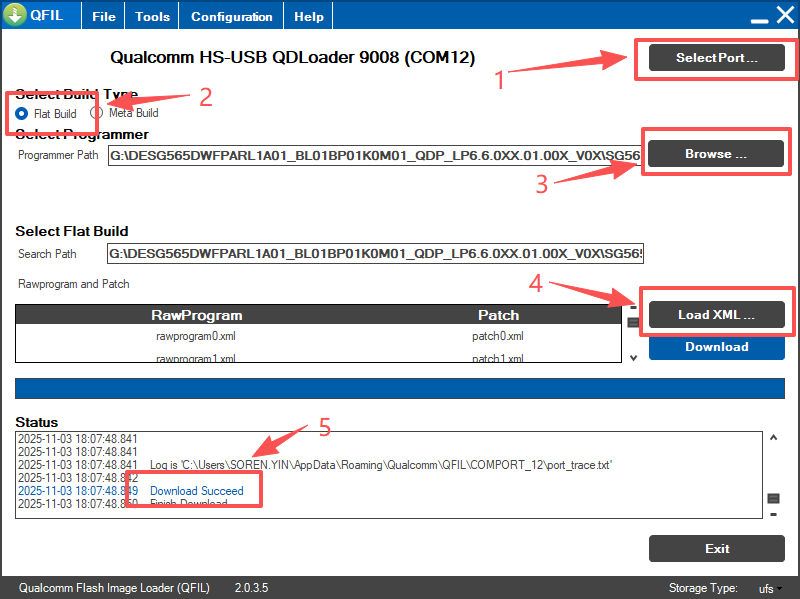Viewport: 800px width, 599px height.
Task: Select the Meta Build radio button
Action: (x=97, y=113)
